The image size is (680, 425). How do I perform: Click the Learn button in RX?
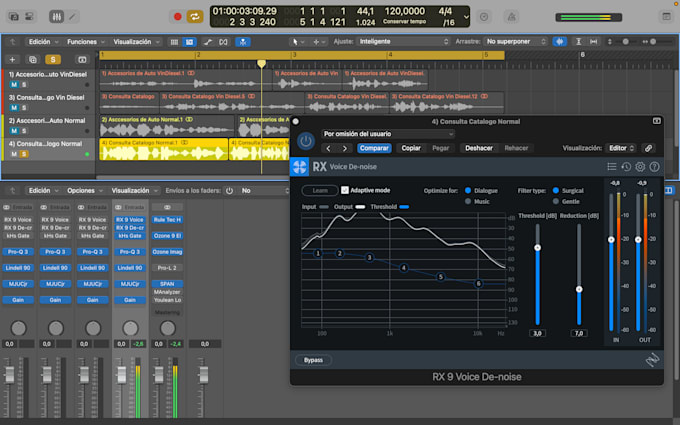point(320,190)
